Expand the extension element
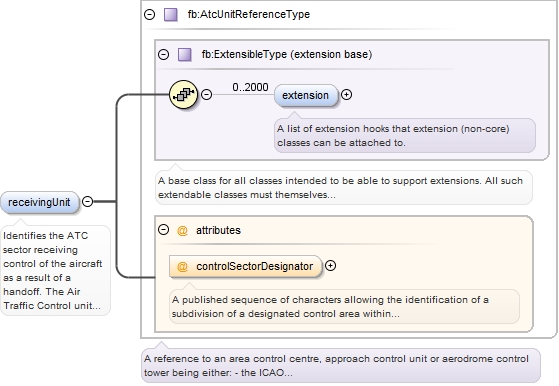This screenshot has width=559, height=386. [347, 94]
